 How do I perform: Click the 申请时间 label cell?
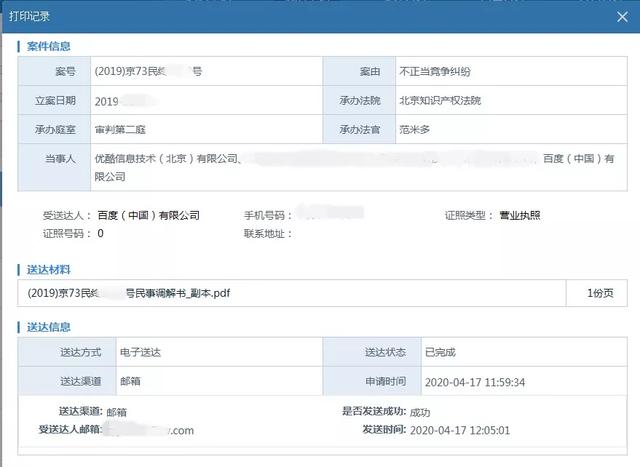pos(372,381)
